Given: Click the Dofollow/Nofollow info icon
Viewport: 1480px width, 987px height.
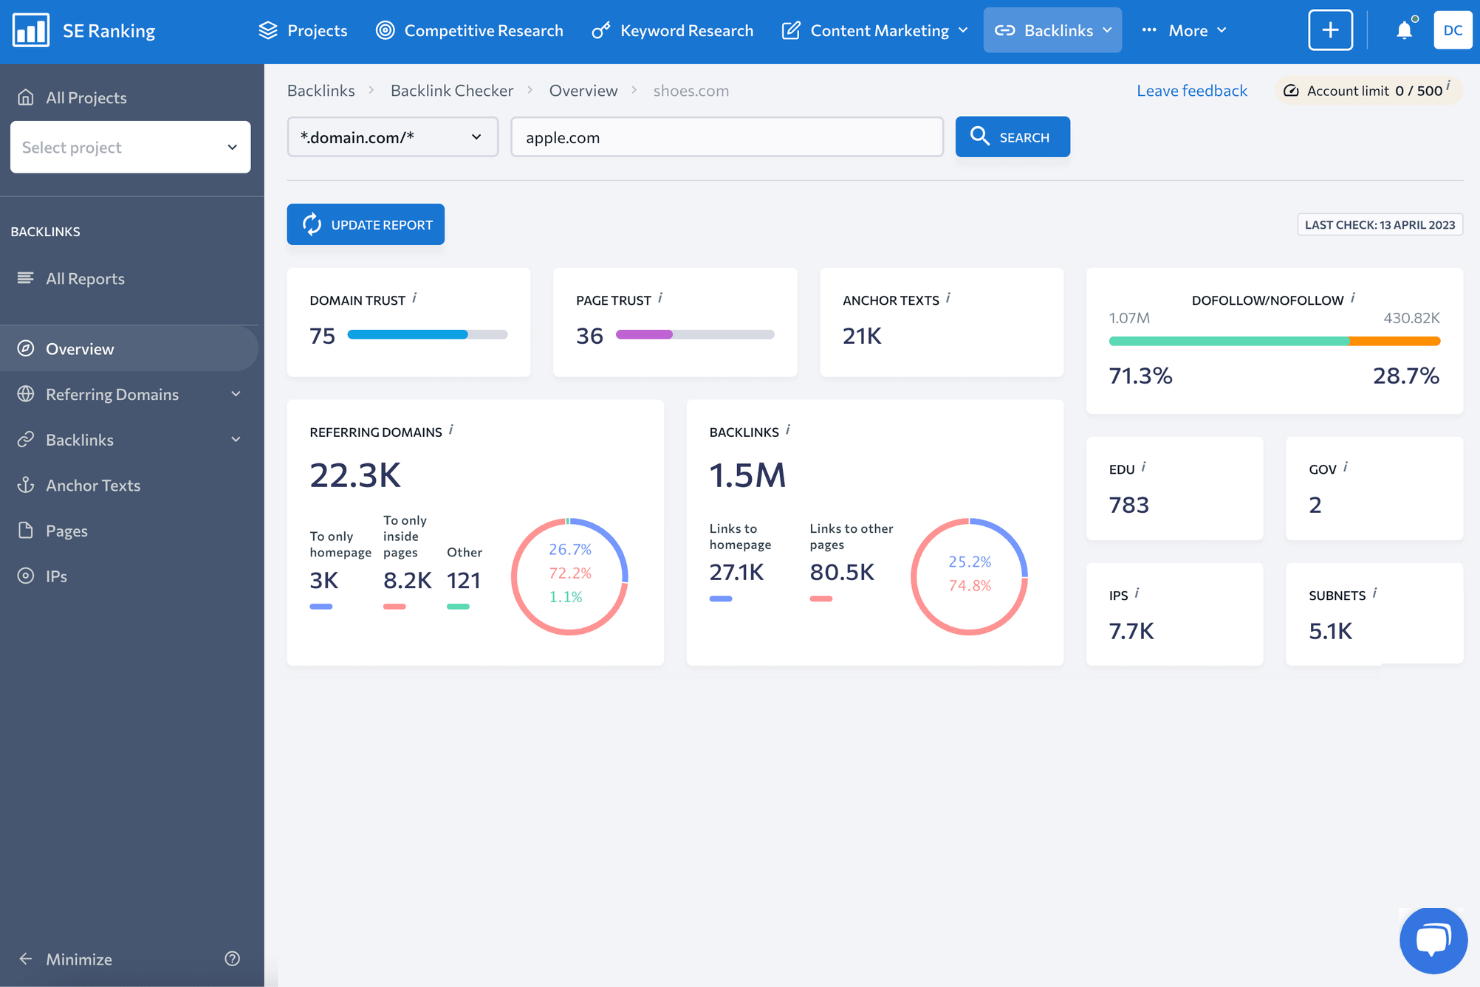Looking at the screenshot, I should click(x=1353, y=298).
